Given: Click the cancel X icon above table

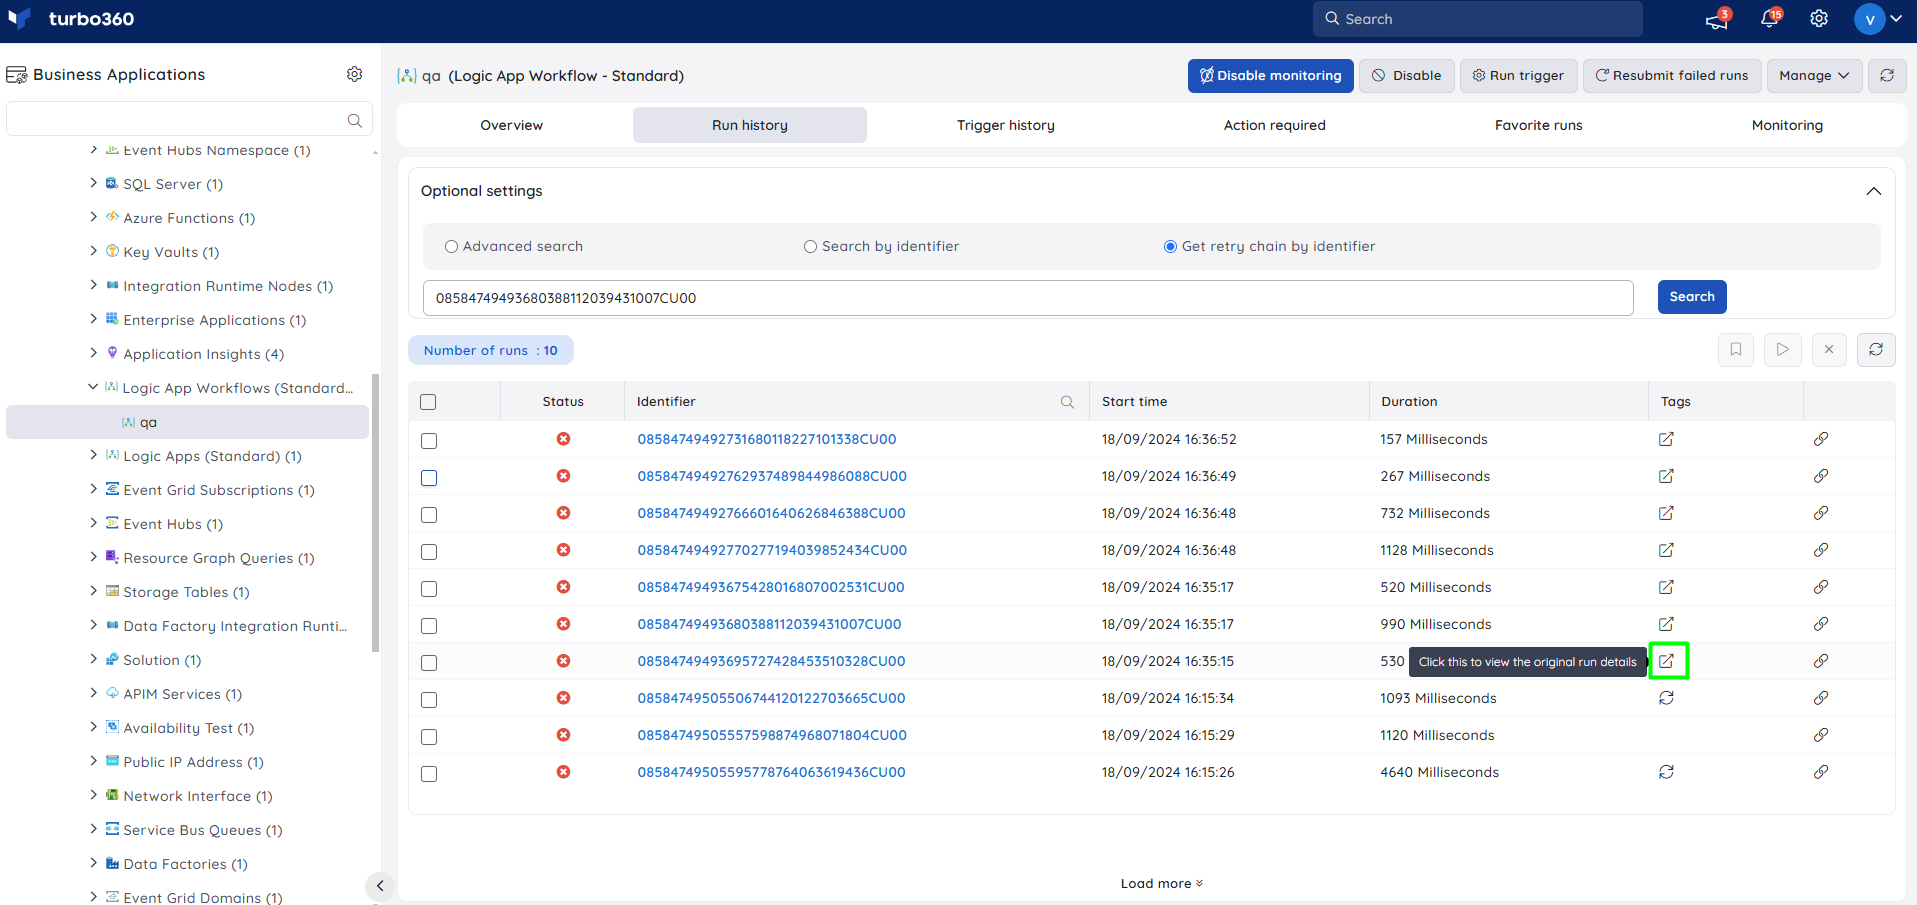Looking at the screenshot, I should 1829,350.
